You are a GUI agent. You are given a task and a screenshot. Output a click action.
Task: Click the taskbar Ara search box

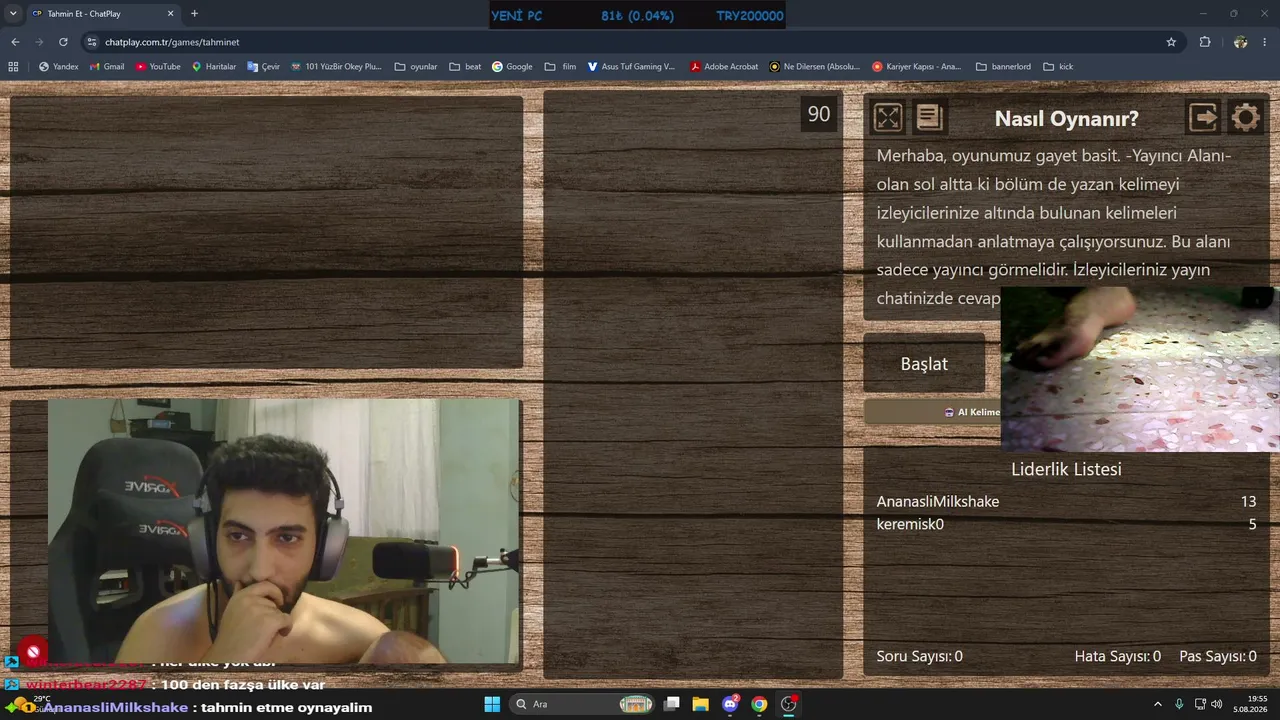pyautogui.click(x=583, y=704)
